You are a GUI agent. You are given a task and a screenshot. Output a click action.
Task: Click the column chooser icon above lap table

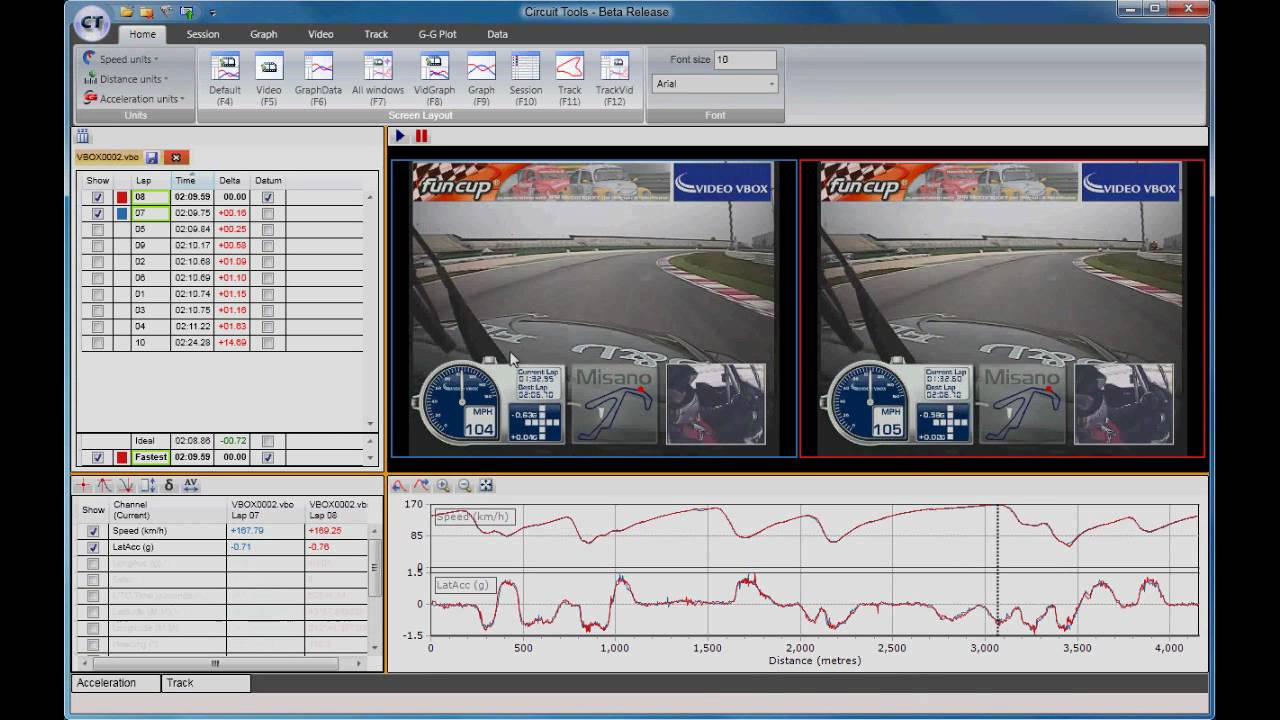[x=83, y=136]
